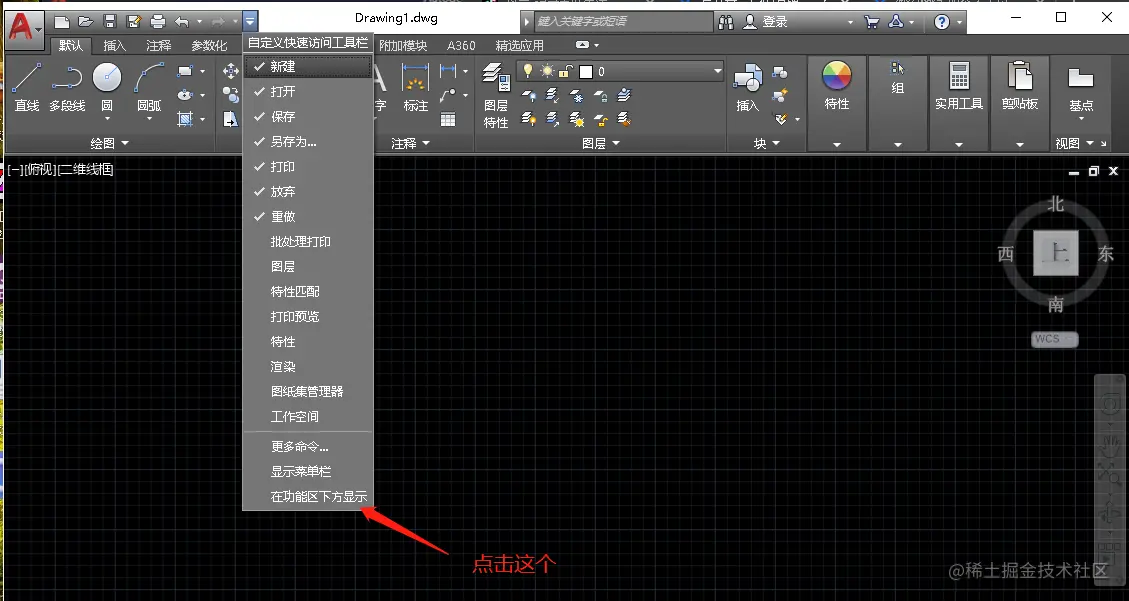Click the Thaw All Layers sun icon
Viewport: 1129px width, 601px height.
(576, 118)
